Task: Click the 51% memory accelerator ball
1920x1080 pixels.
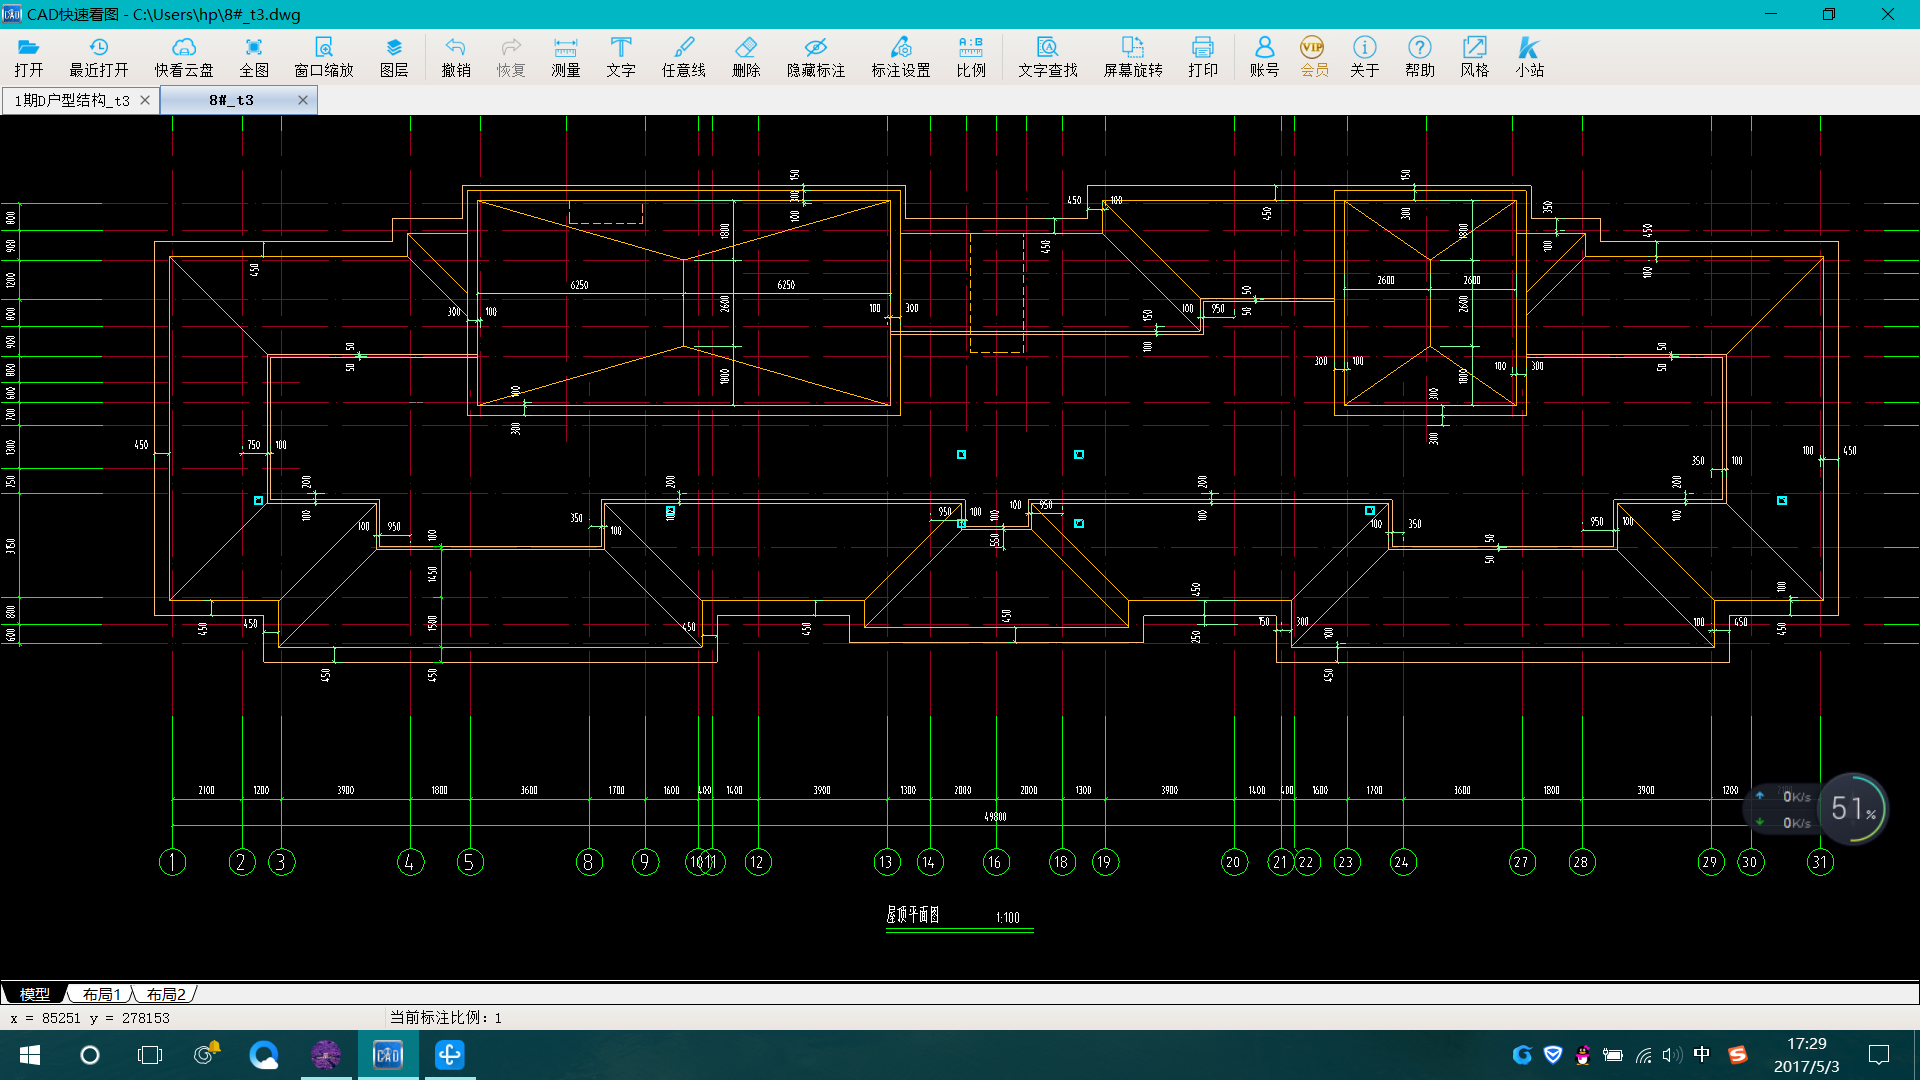Action: point(1853,808)
